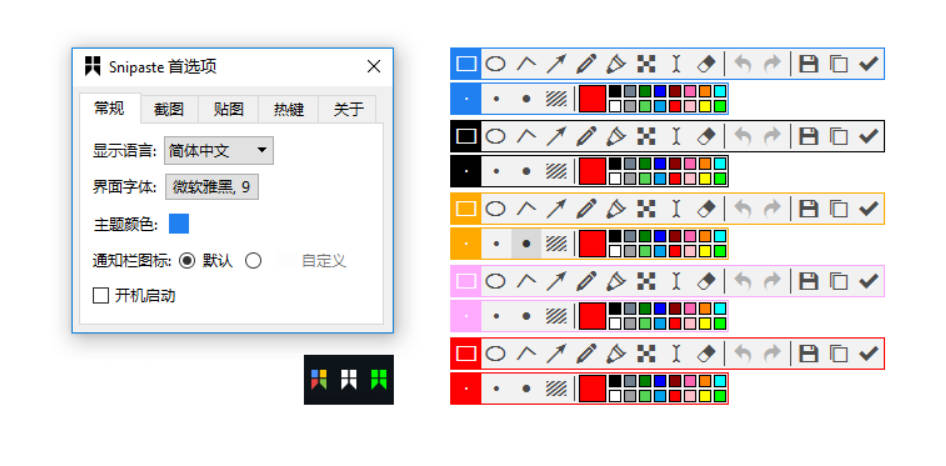The image size is (946, 466).
Task: Select the Marker pen in the pink toolbar
Action: pos(615,281)
